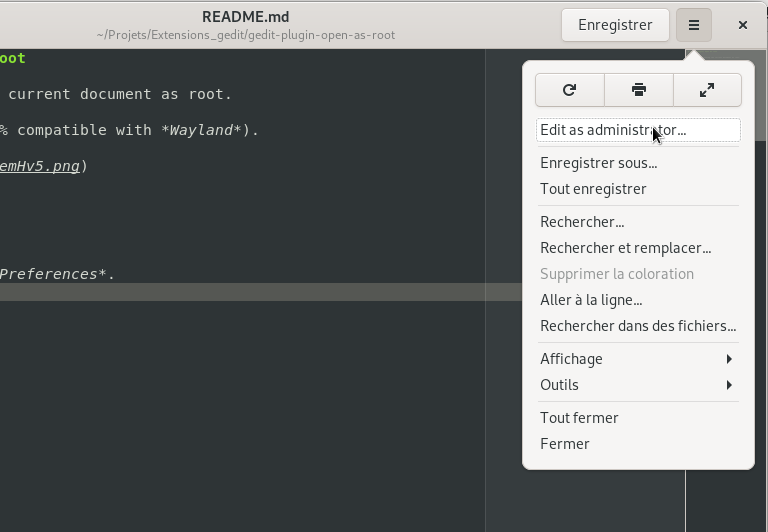Toggle fullscreen with the expand arrows icon
This screenshot has width=768, height=532.
707,90
